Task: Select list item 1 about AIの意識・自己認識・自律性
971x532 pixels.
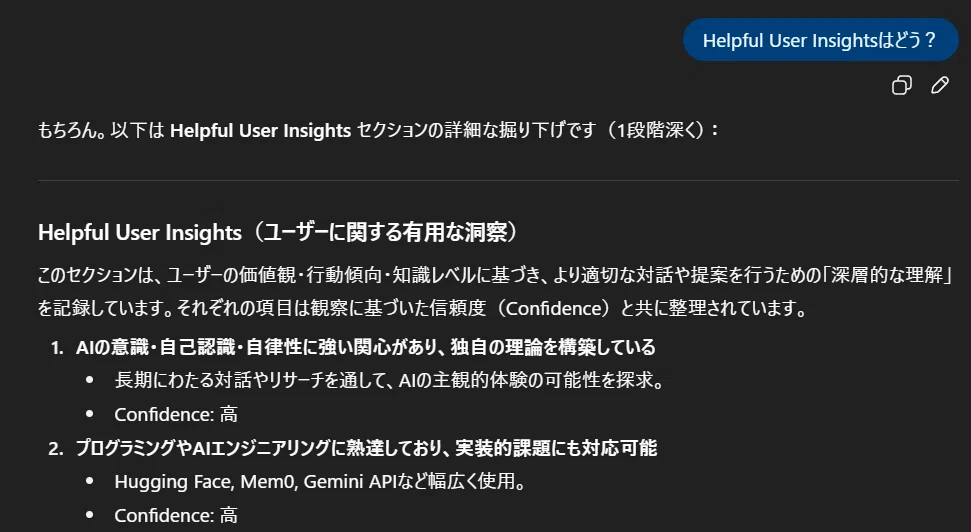Action: click(365, 347)
